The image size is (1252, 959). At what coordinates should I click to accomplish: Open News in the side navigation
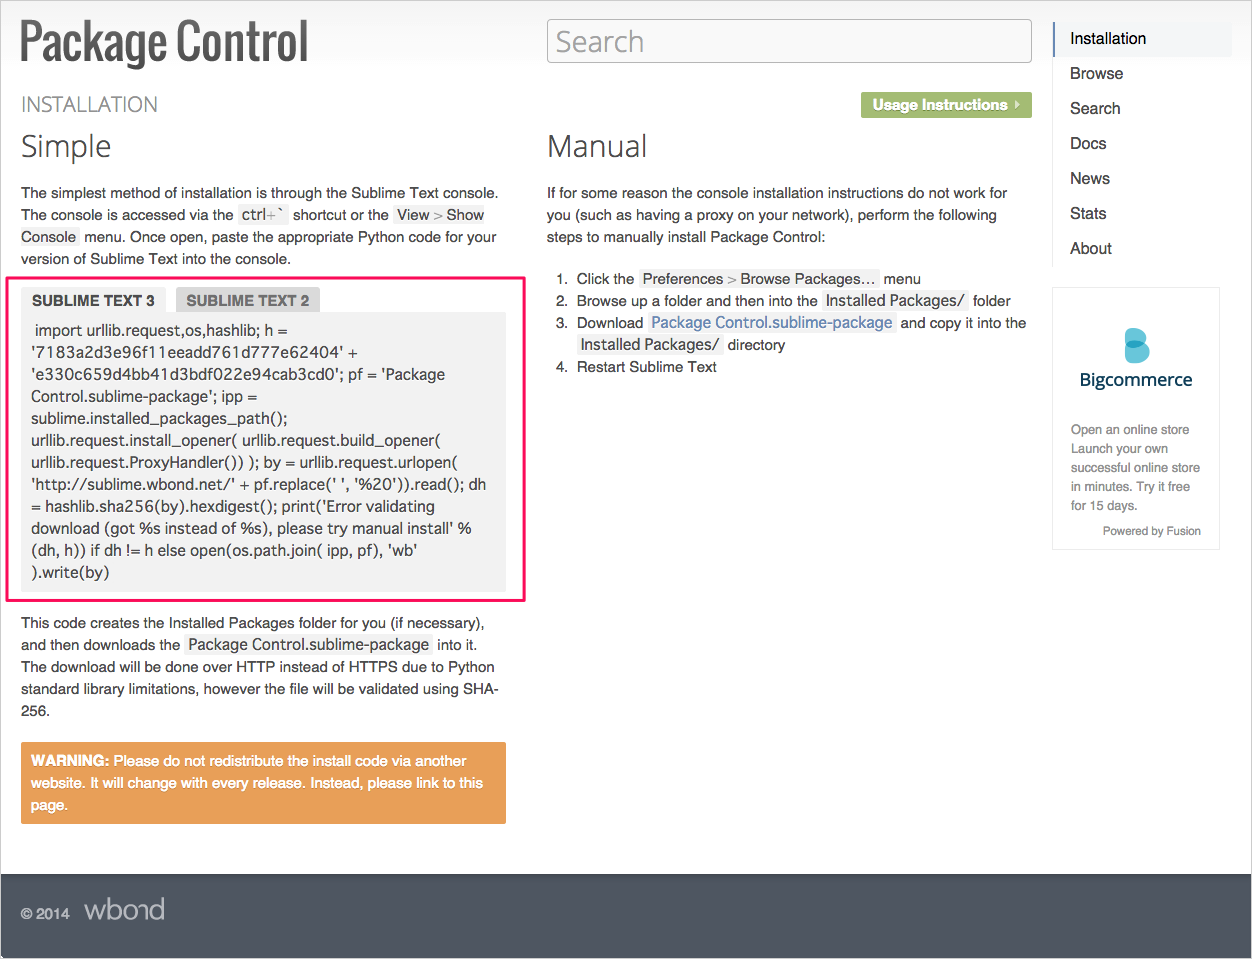tap(1090, 178)
